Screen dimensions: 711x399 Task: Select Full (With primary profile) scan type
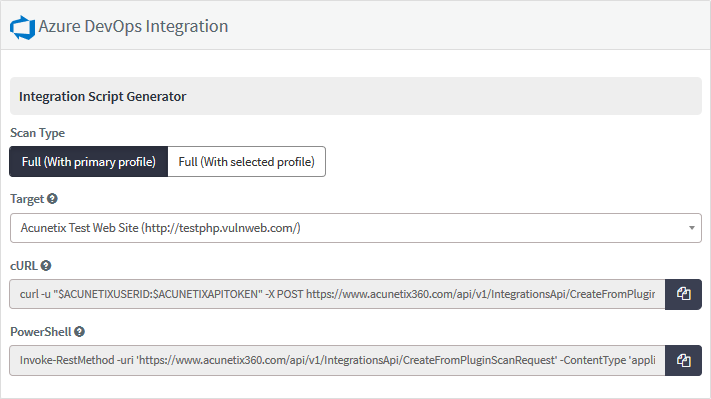89,161
